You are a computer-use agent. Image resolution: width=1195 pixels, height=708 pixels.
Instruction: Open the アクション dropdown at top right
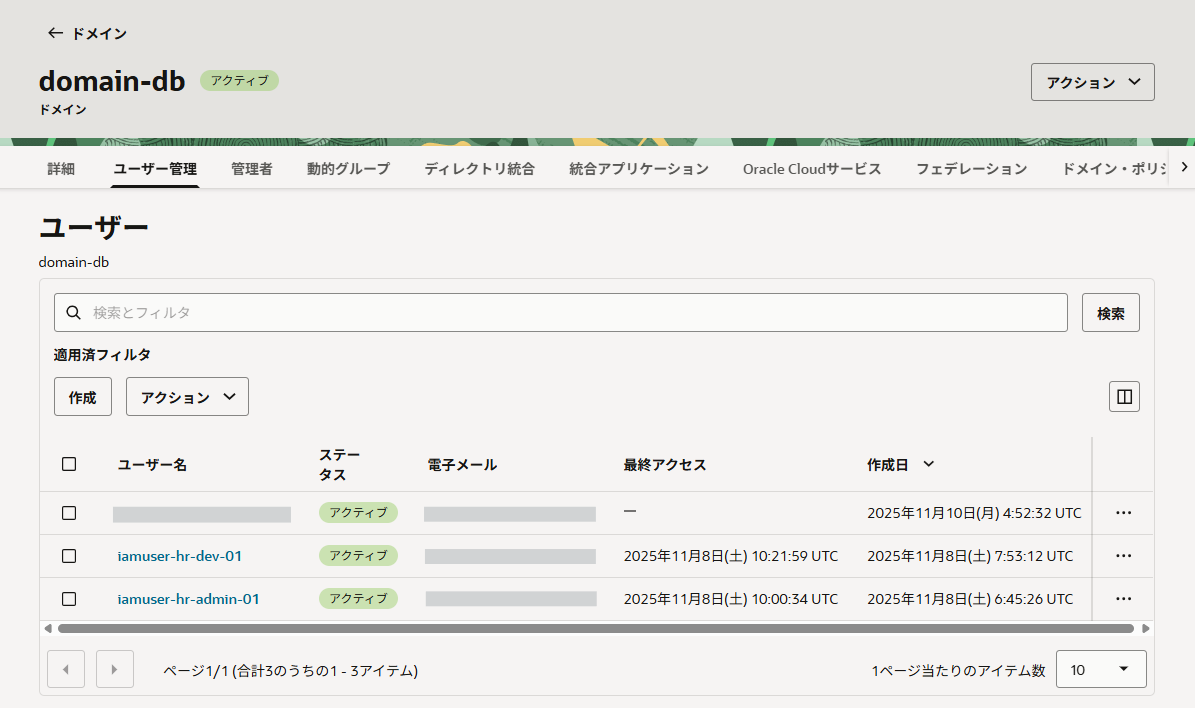tap(1092, 81)
